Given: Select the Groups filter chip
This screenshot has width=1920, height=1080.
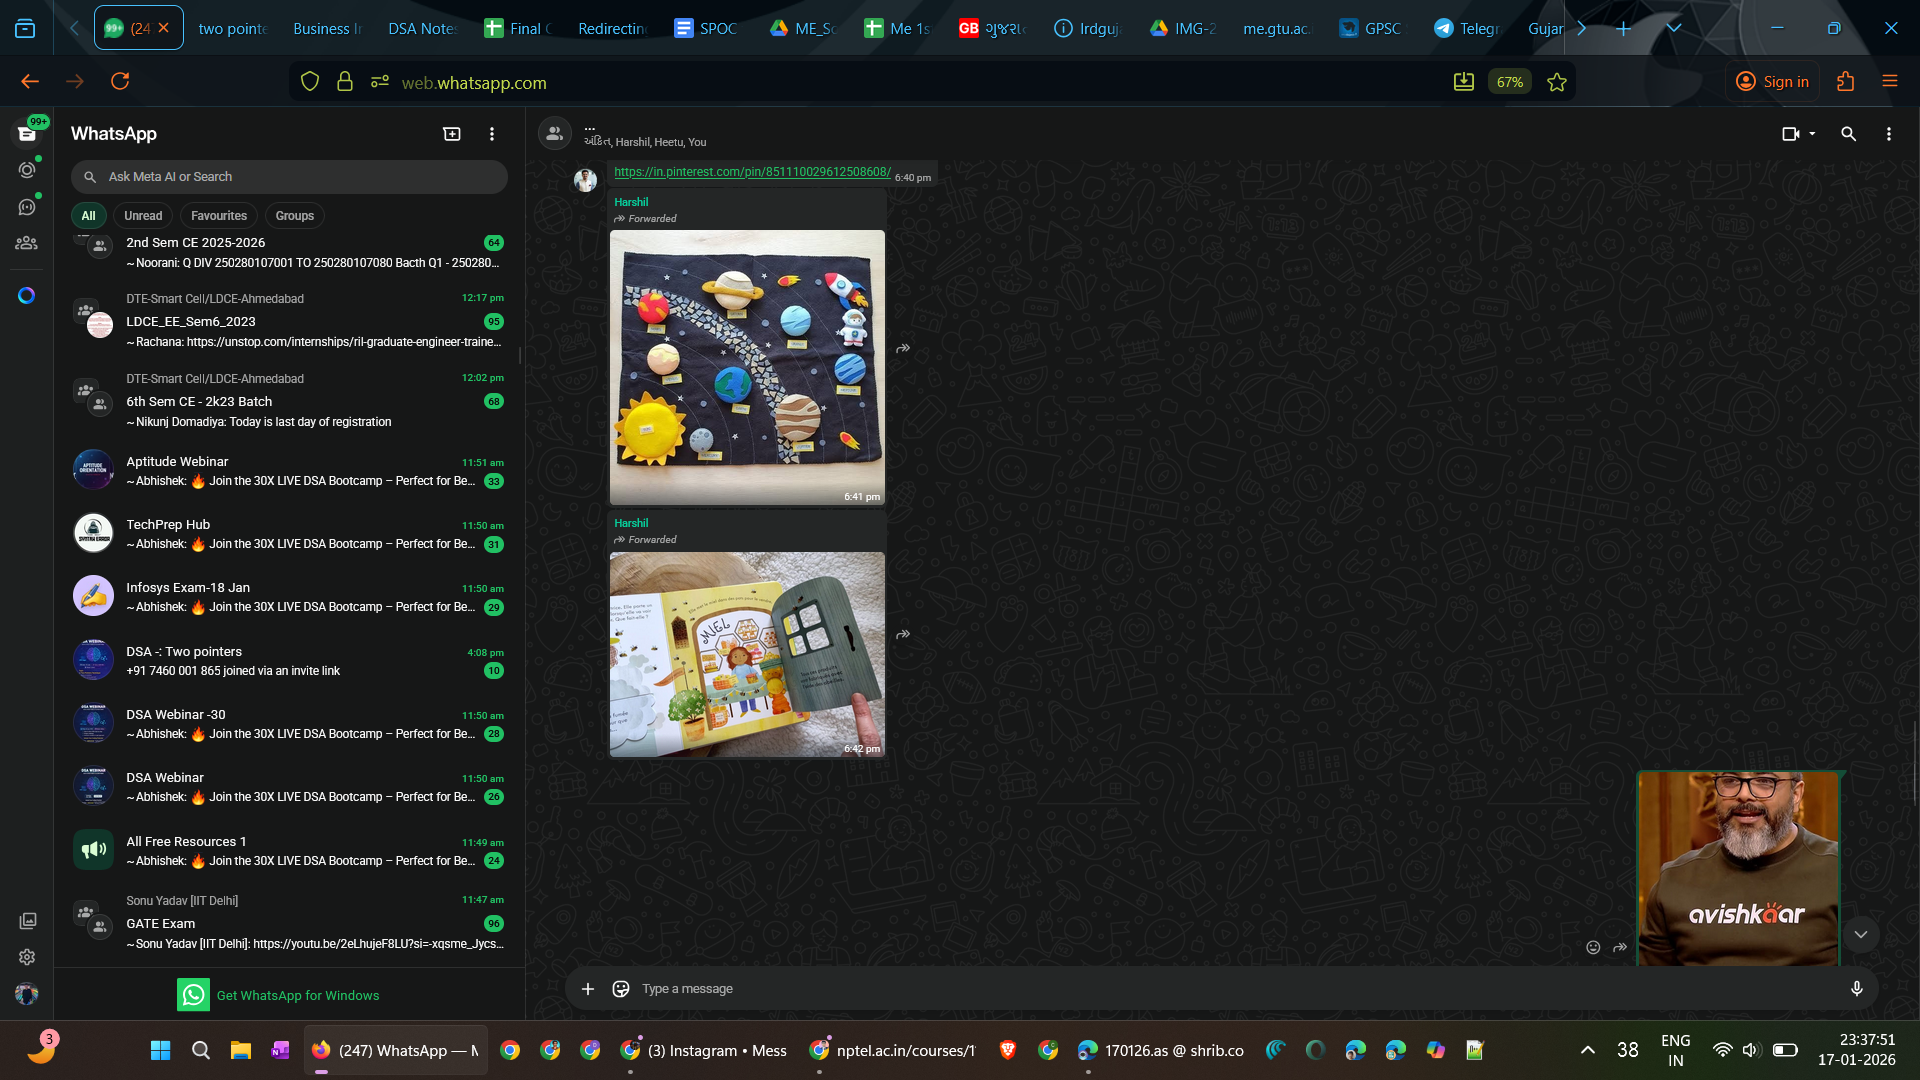Looking at the screenshot, I should 294,216.
